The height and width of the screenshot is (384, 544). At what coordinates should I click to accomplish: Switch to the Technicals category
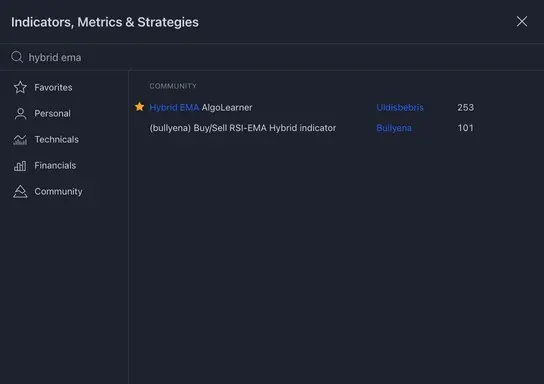57,139
